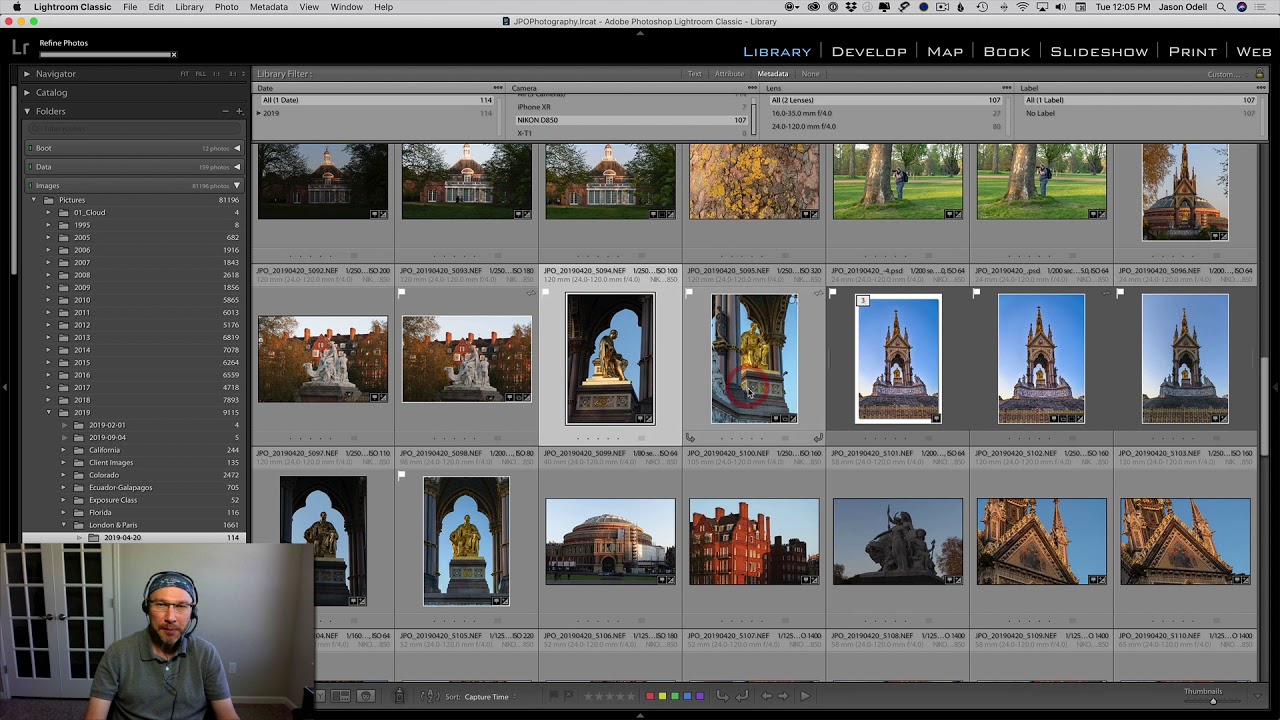Image resolution: width=1280 pixels, height=720 pixels.
Task: Expand the Catalog panel
Action: 27,92
